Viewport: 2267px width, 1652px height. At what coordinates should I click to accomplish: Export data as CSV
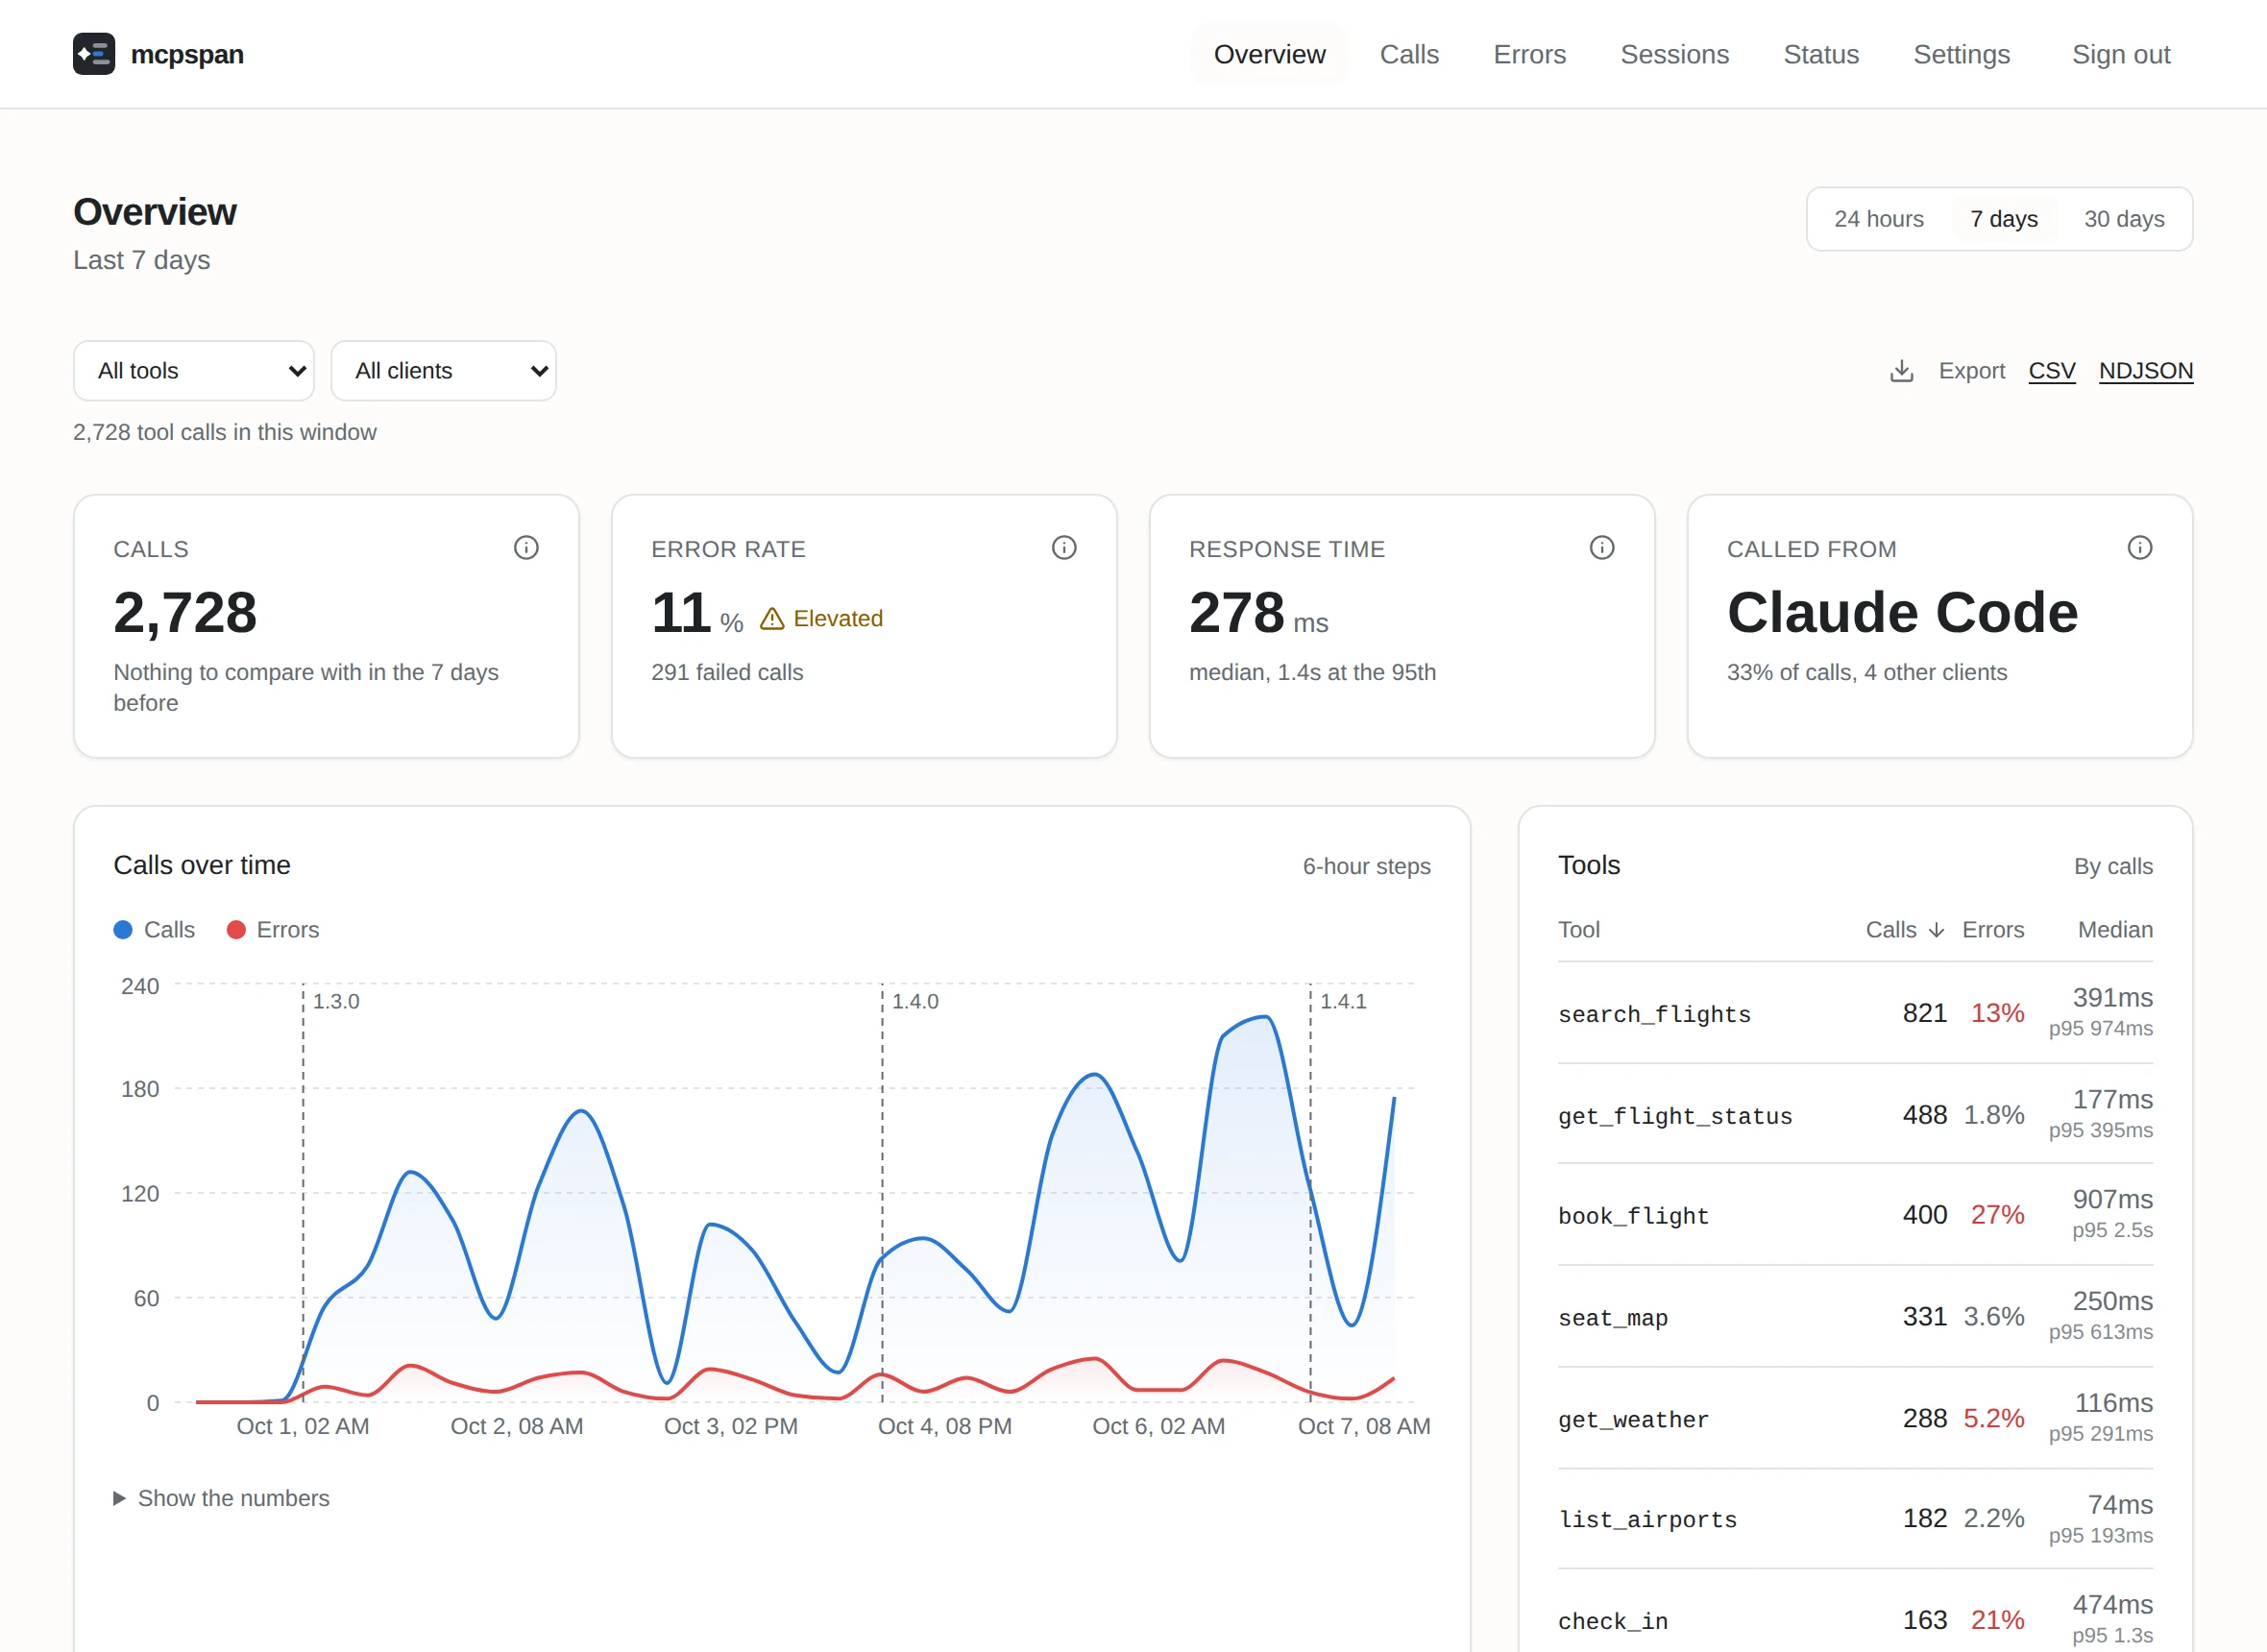pos(2052,371)
